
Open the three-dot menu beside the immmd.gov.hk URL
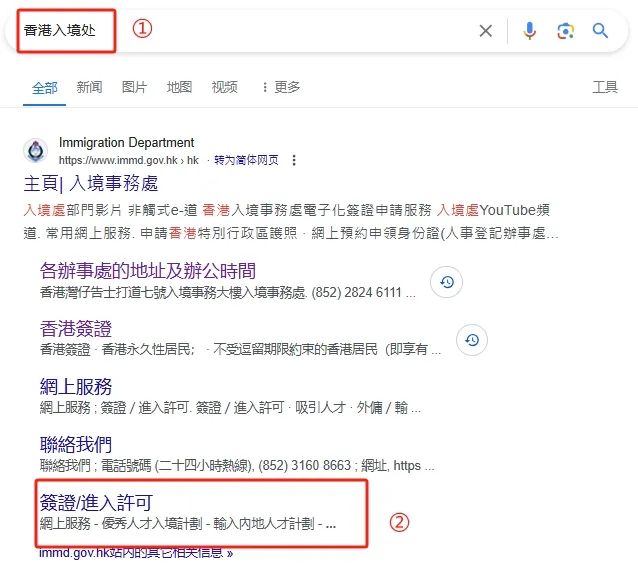[294, 160]
